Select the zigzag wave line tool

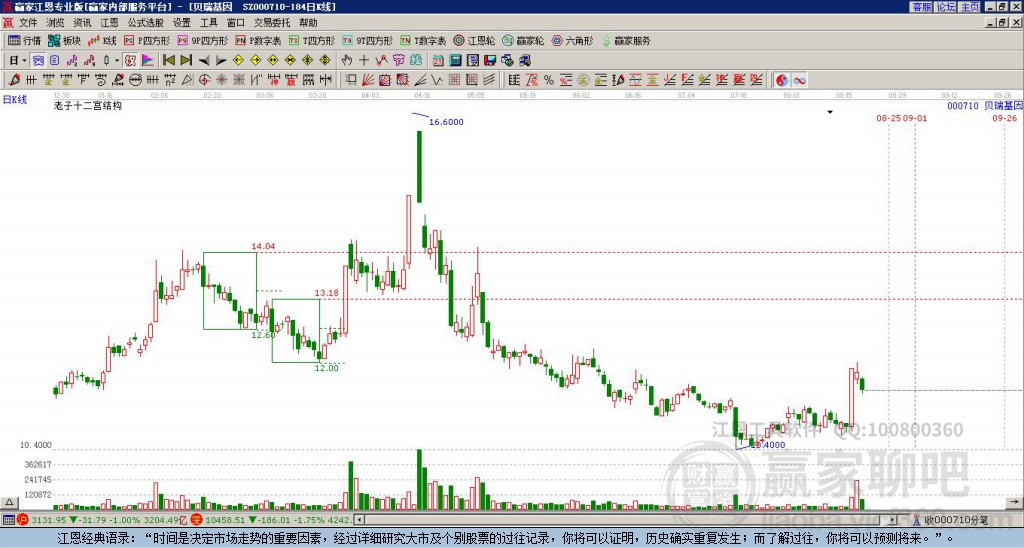tap(436, 80)
